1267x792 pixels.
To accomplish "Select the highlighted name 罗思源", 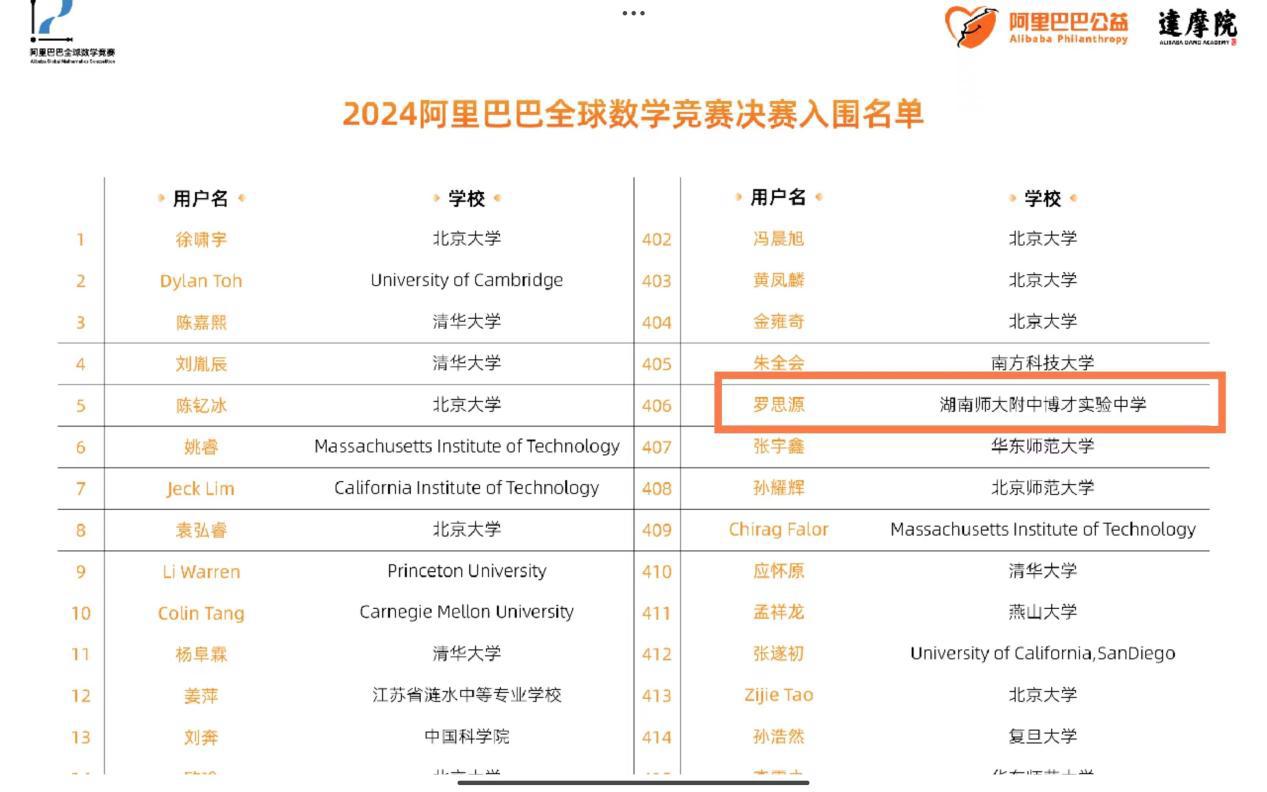I will click(778, 405).
